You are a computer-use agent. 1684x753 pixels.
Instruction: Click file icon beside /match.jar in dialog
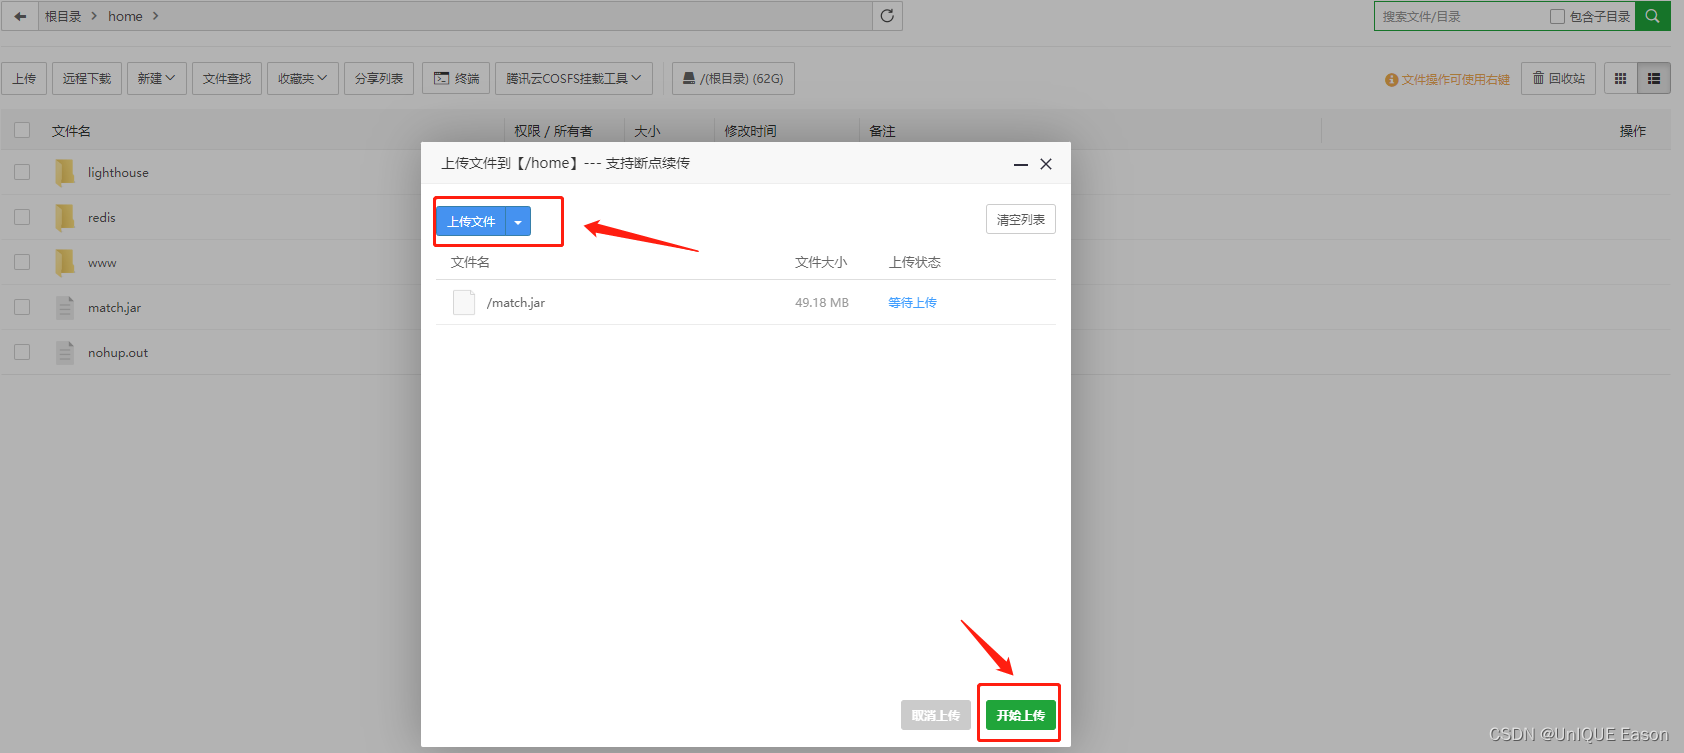464,302
